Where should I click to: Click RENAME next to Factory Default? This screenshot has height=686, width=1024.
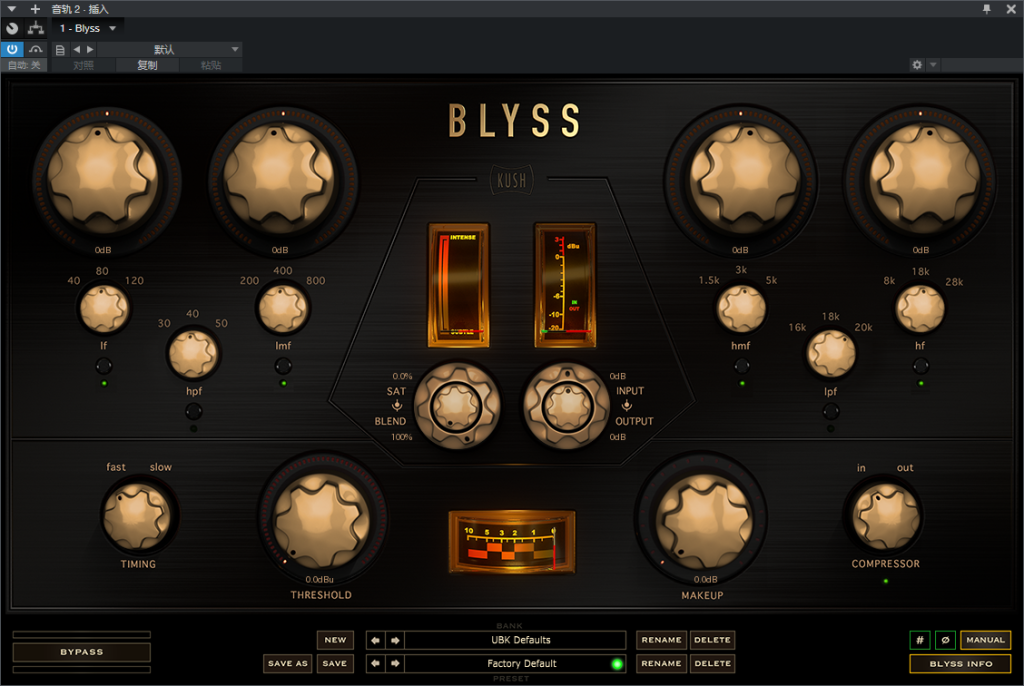tap(662, 664)
